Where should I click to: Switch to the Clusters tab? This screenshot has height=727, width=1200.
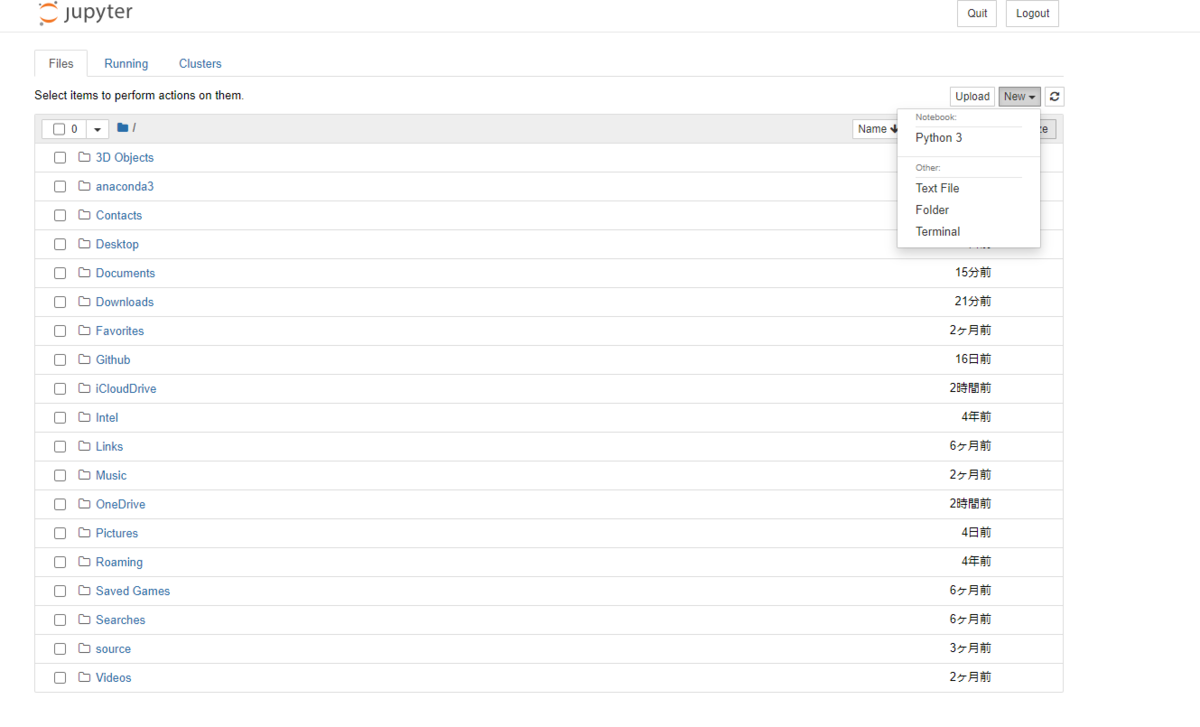point(200,63)
